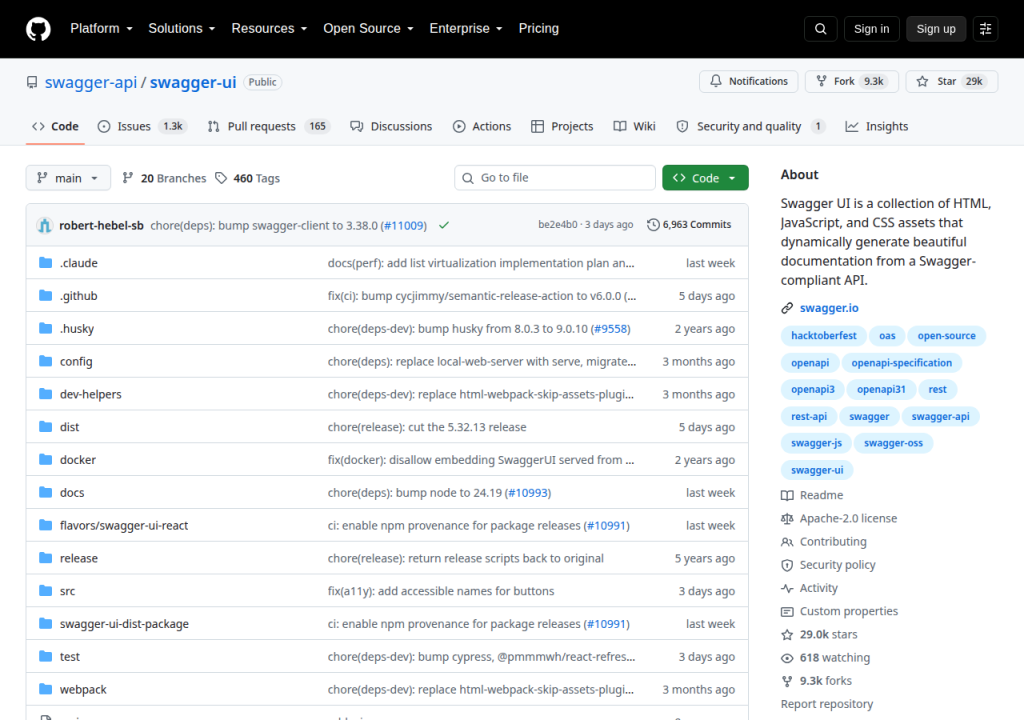Click the src folder icon

pos(45,591)
